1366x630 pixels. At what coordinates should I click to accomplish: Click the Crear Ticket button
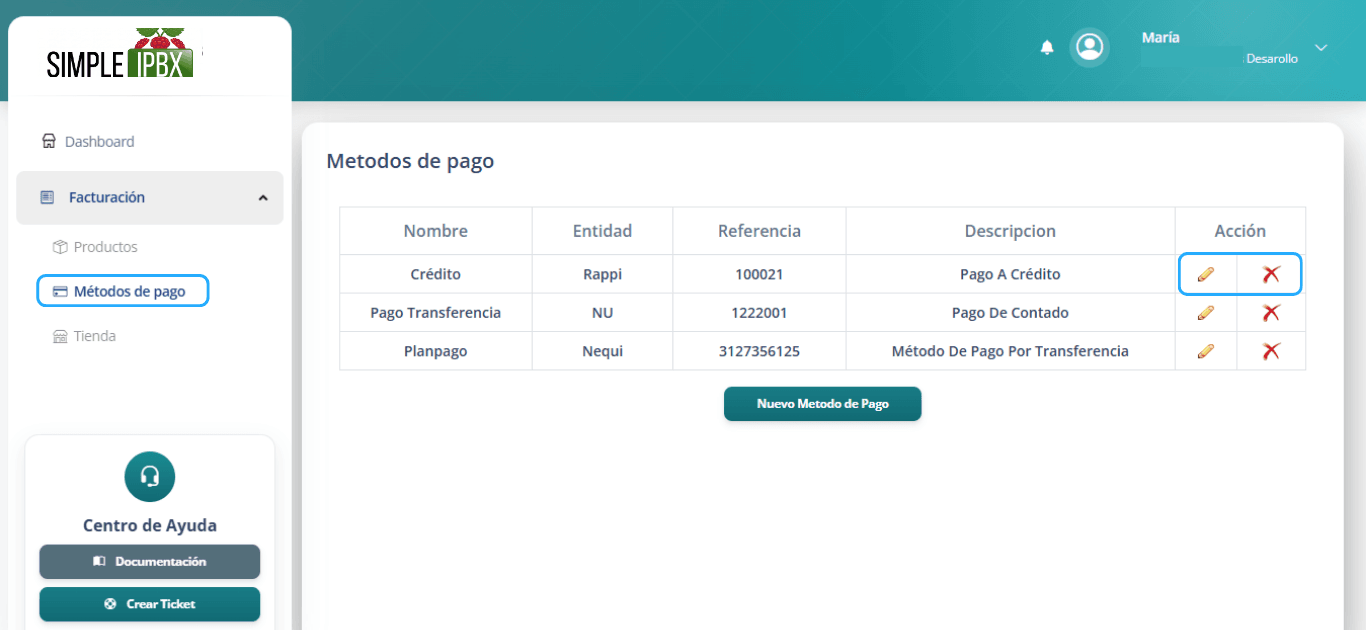[x=150, y=604]
